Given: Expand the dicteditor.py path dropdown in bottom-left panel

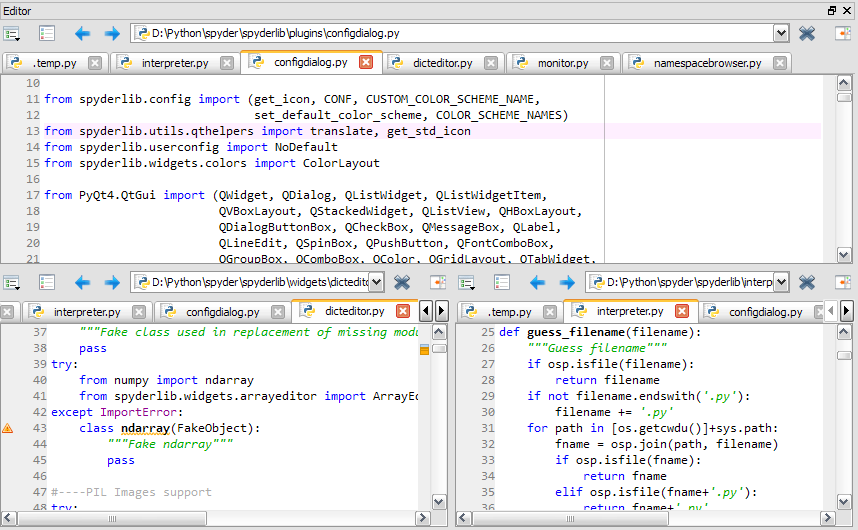Looking at the screenshot, I should point(377,283).
